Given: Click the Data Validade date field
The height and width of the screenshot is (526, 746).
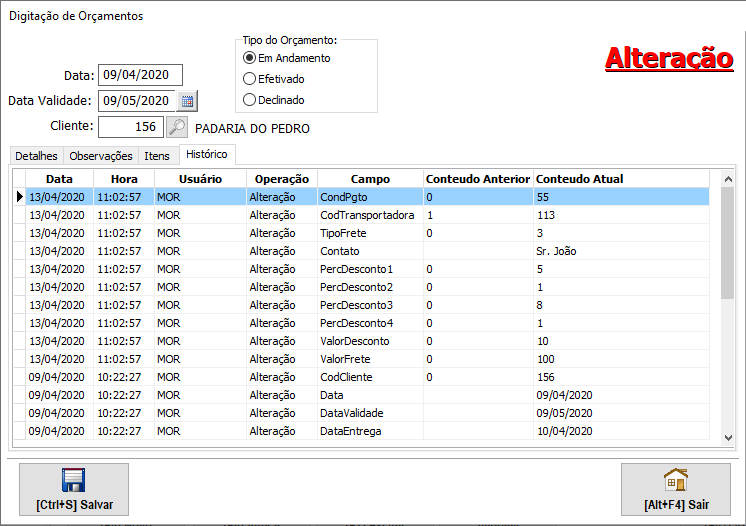Looking at the screenshot, I should [x=137, y=100].
